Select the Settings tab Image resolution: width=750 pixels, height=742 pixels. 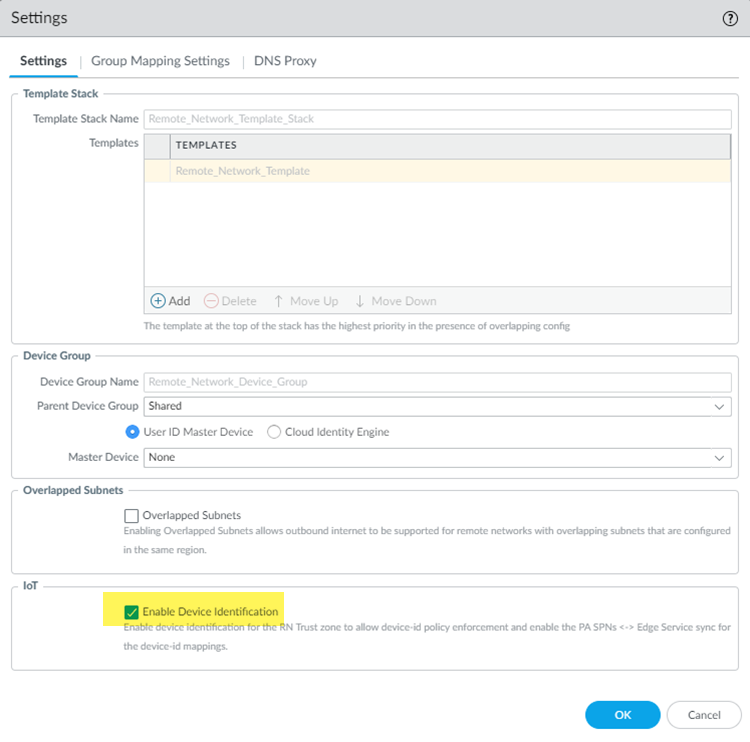(44, 61)
